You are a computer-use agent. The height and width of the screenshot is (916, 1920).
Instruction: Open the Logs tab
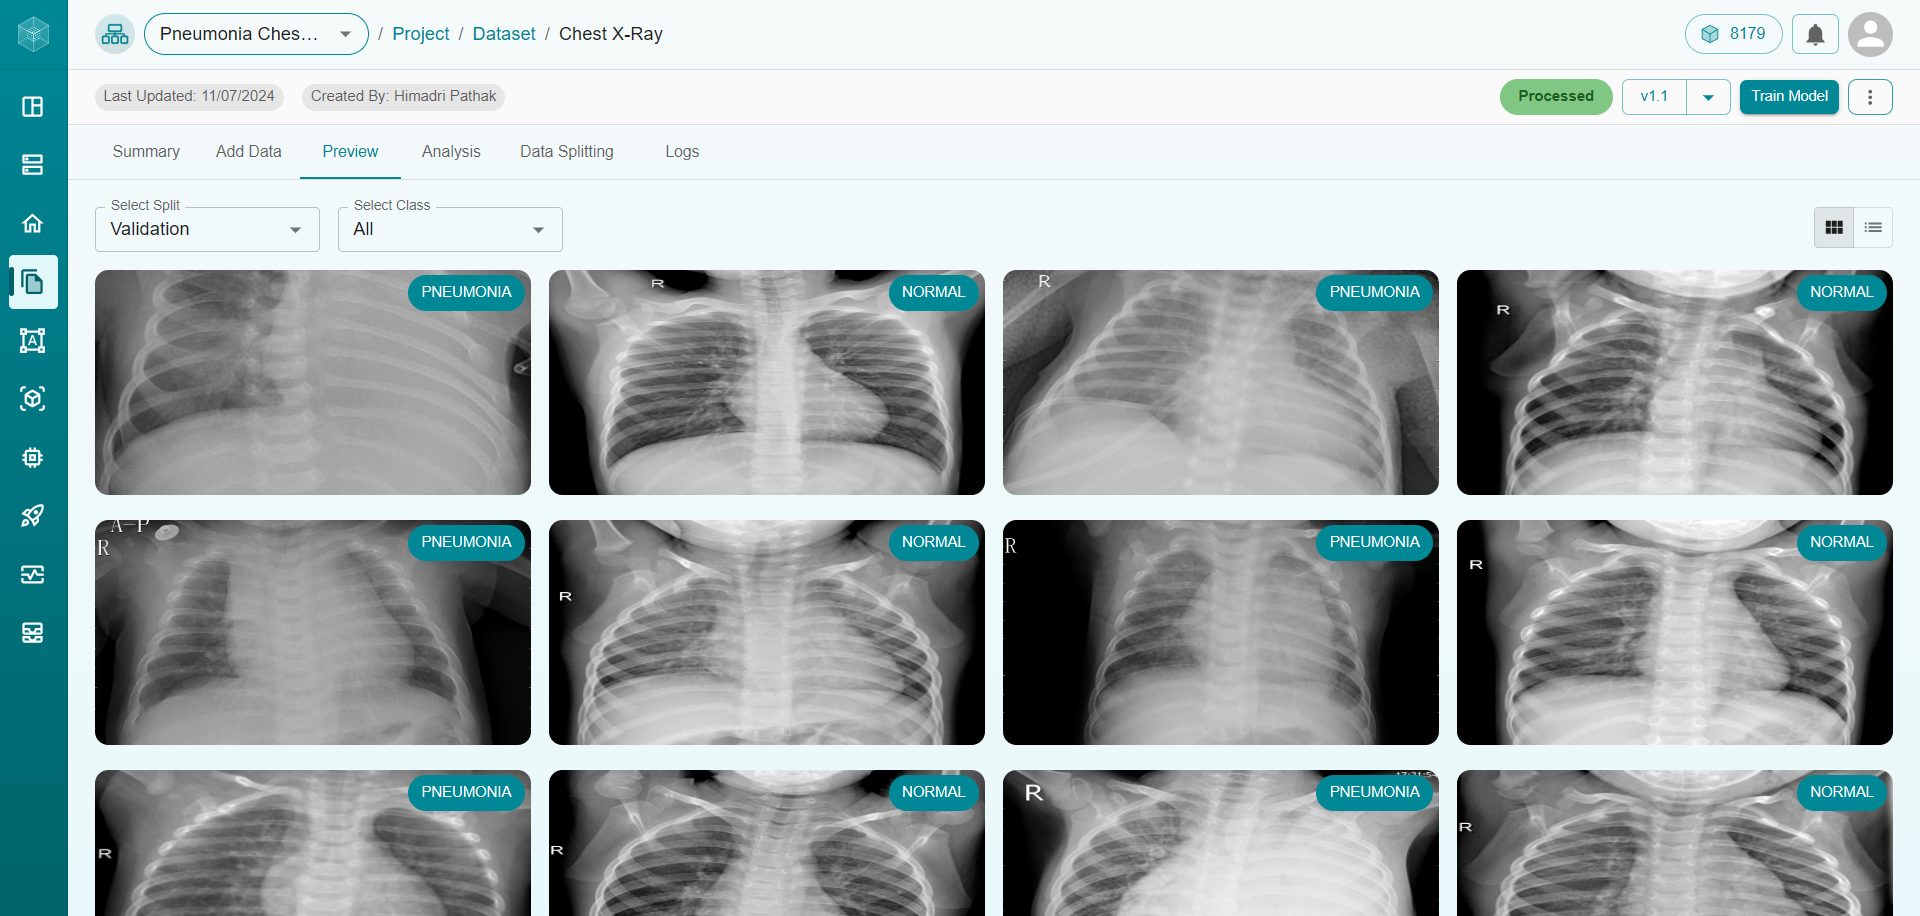(682, 152)
